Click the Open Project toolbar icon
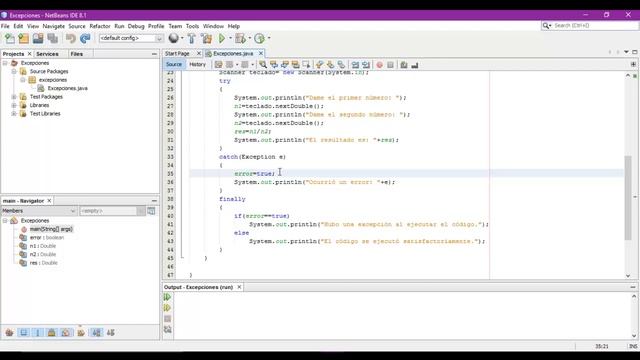The image size is (640, 360). [38, 38]
